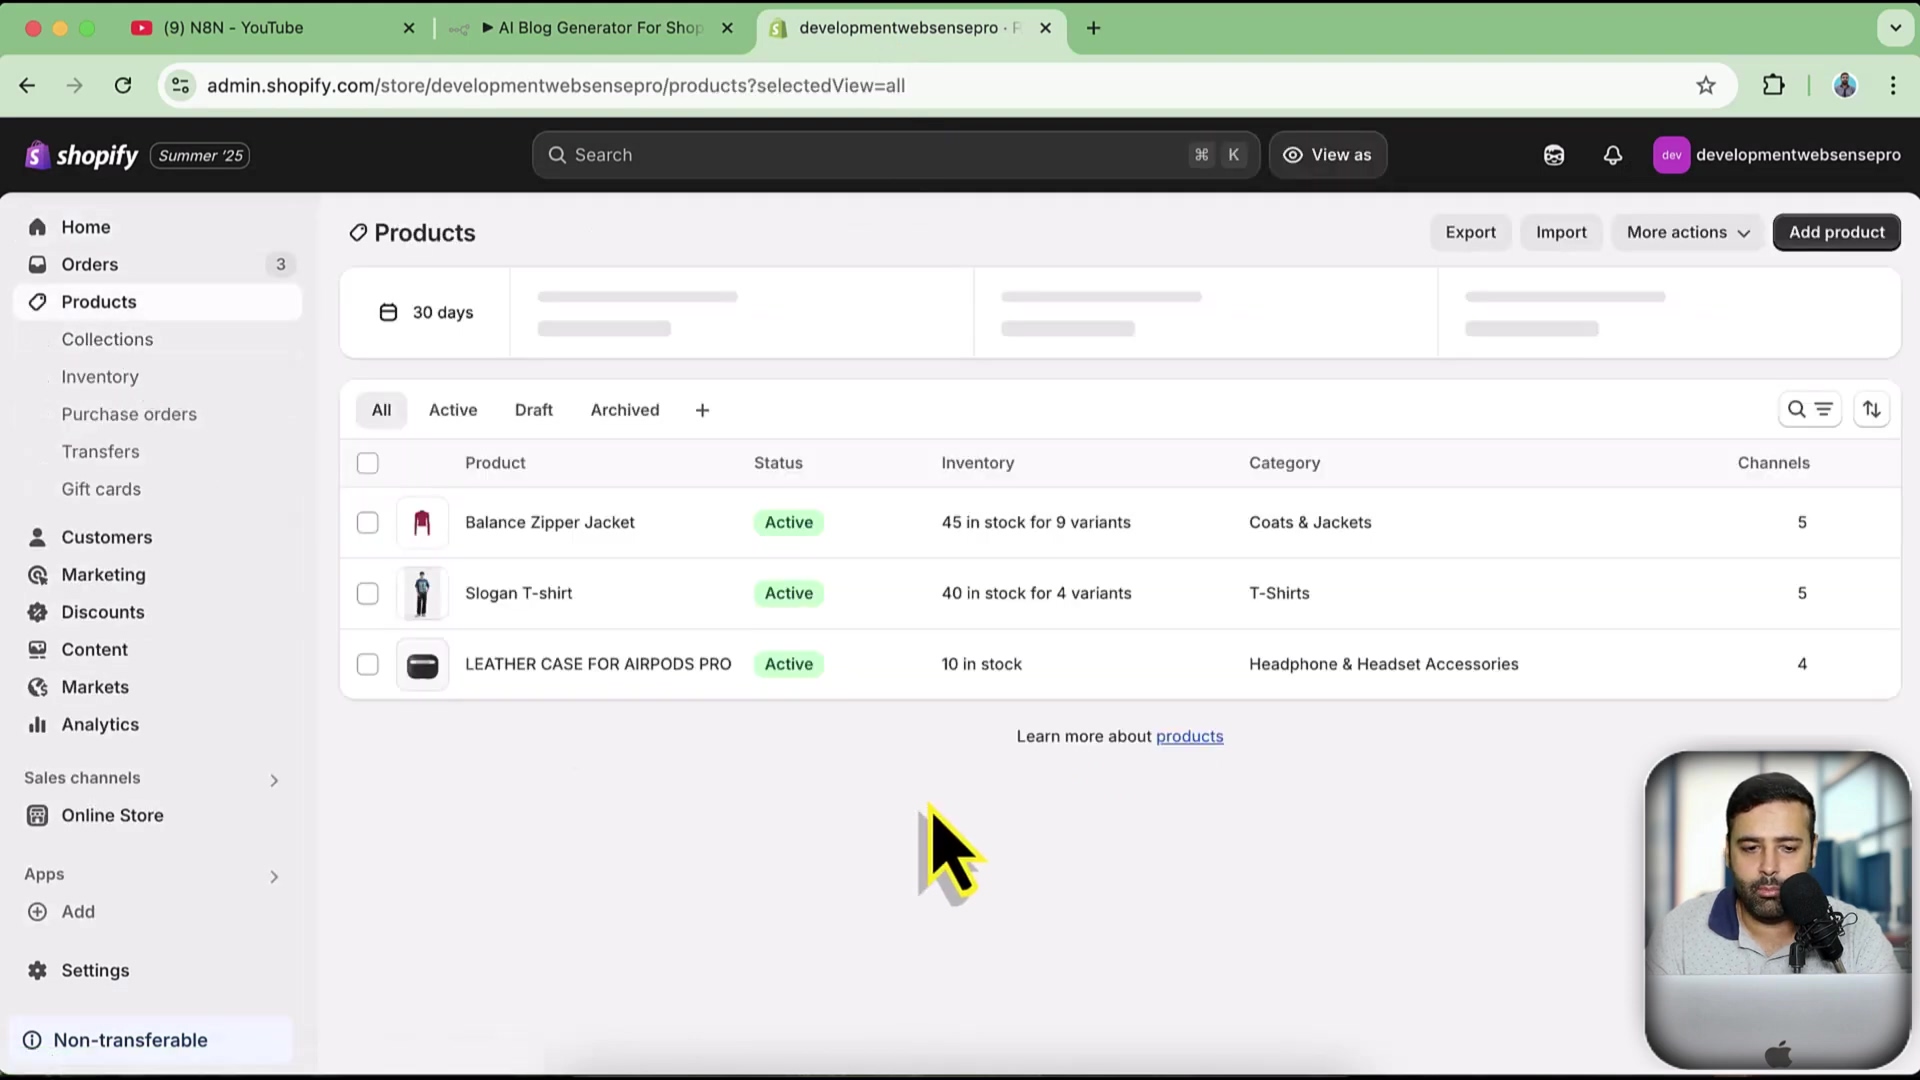Expand the Apps section chevron

click(274, 877)
